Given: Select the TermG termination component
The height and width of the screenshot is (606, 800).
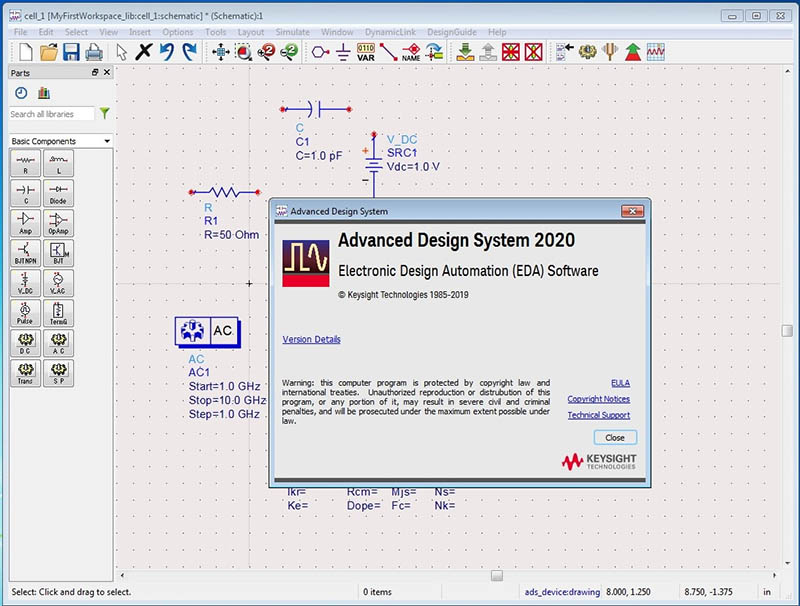Looking at the screenshot, I should coord(58,313).
